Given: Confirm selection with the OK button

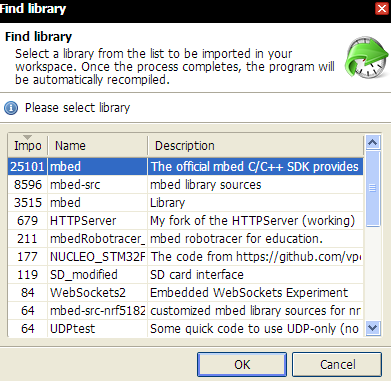Looking at the screenshot, I should click(x=242, y=364).
